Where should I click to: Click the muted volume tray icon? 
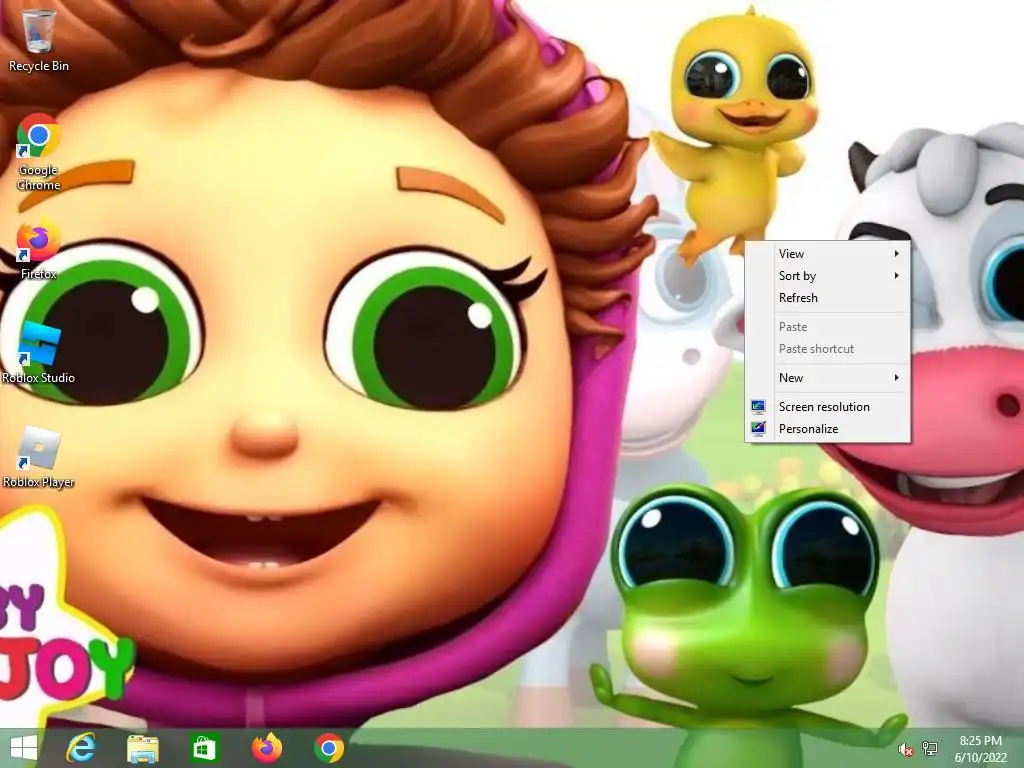(x=905, y=750)
